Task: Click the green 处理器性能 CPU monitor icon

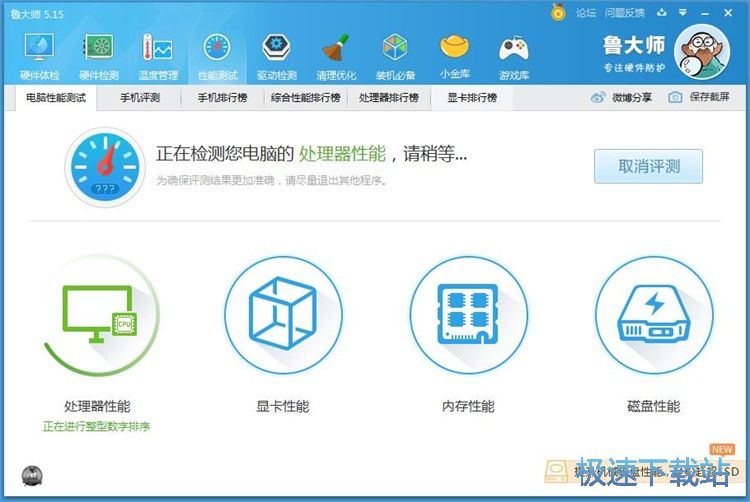Action: 101,315
